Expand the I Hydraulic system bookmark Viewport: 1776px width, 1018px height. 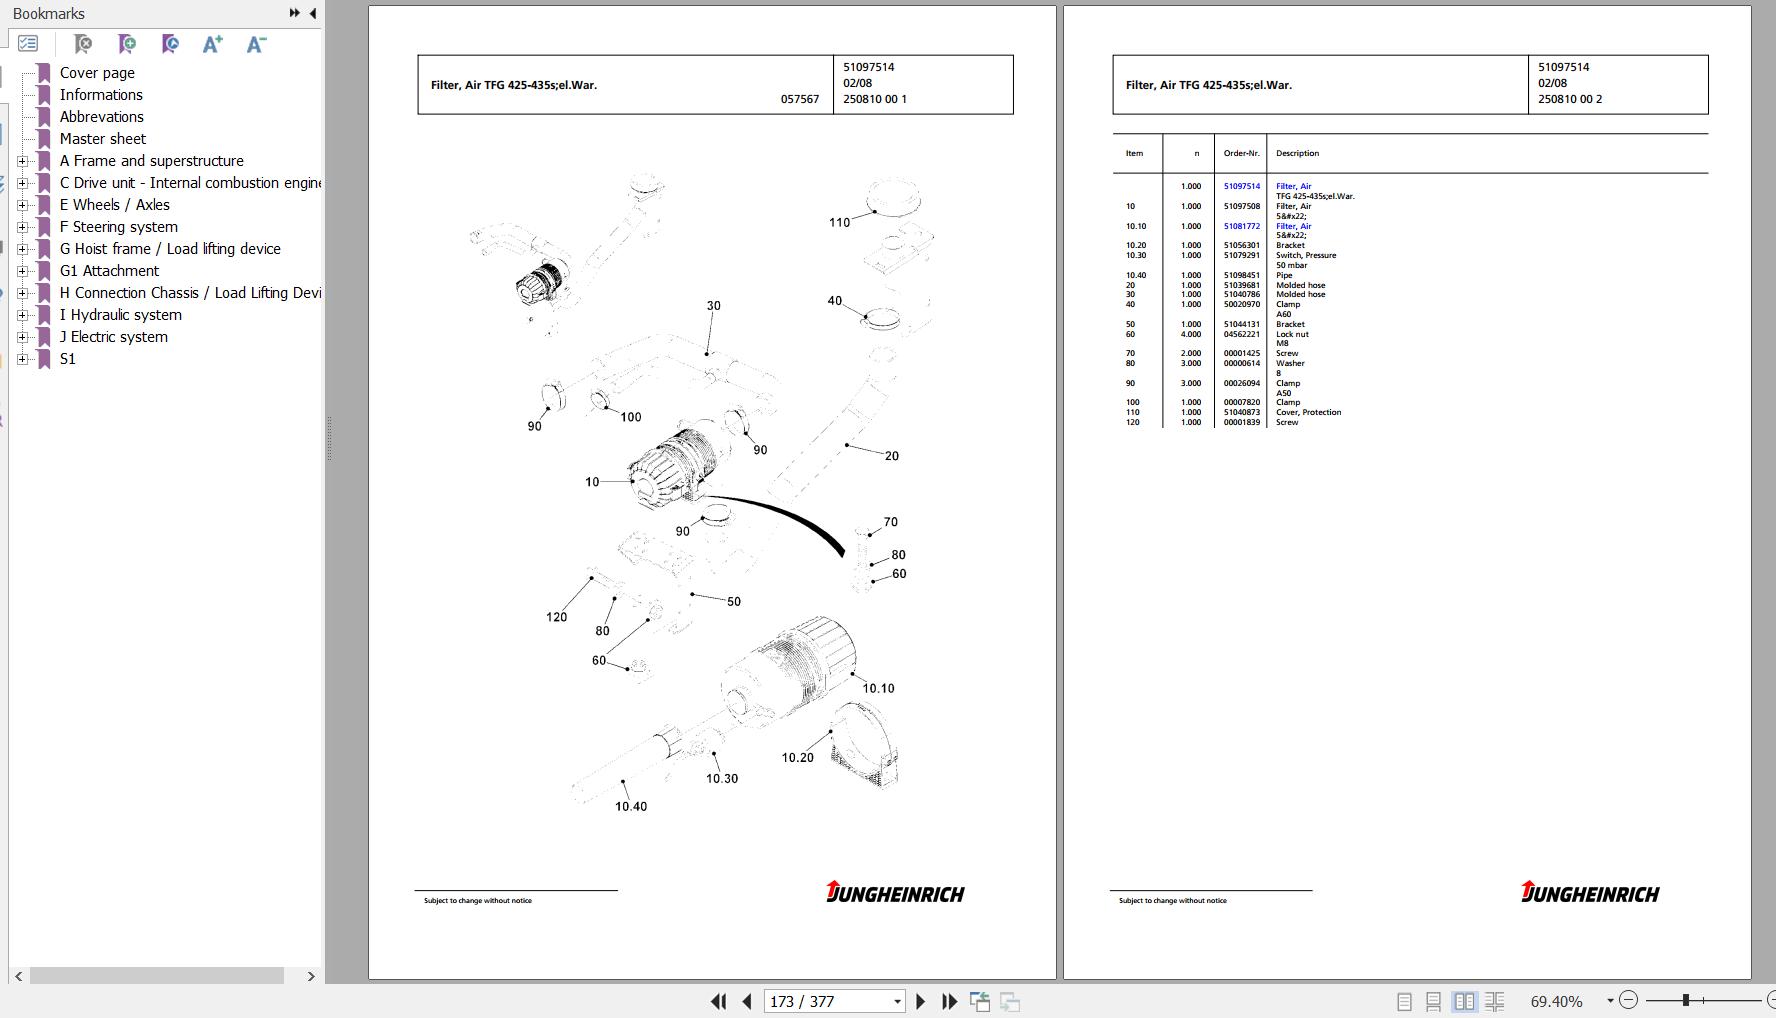pyautogui.click(x=22, y=315)
